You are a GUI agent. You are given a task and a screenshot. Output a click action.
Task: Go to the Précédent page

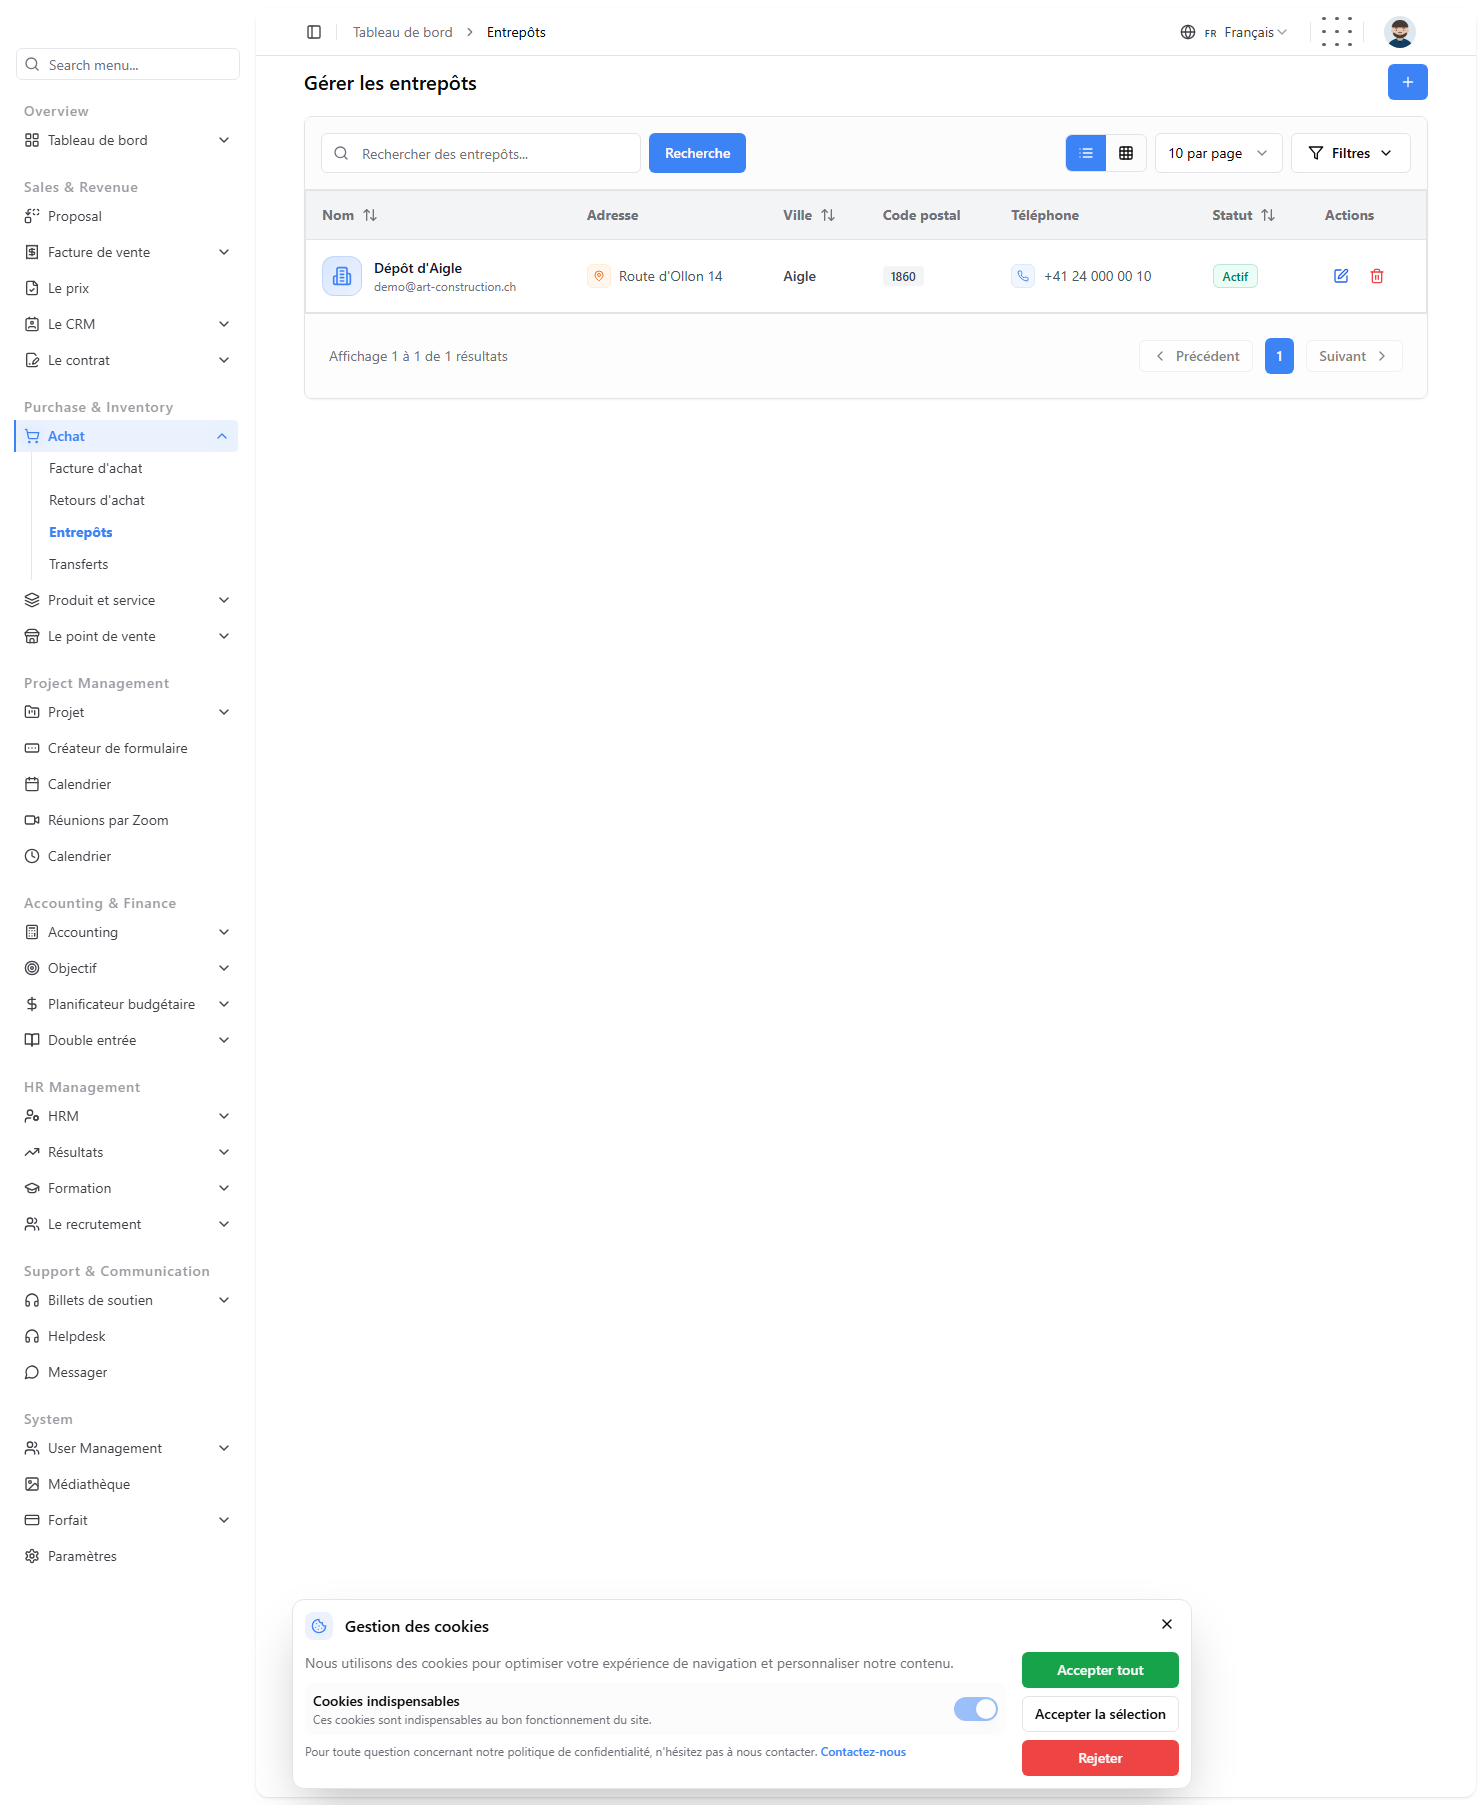1196,356
